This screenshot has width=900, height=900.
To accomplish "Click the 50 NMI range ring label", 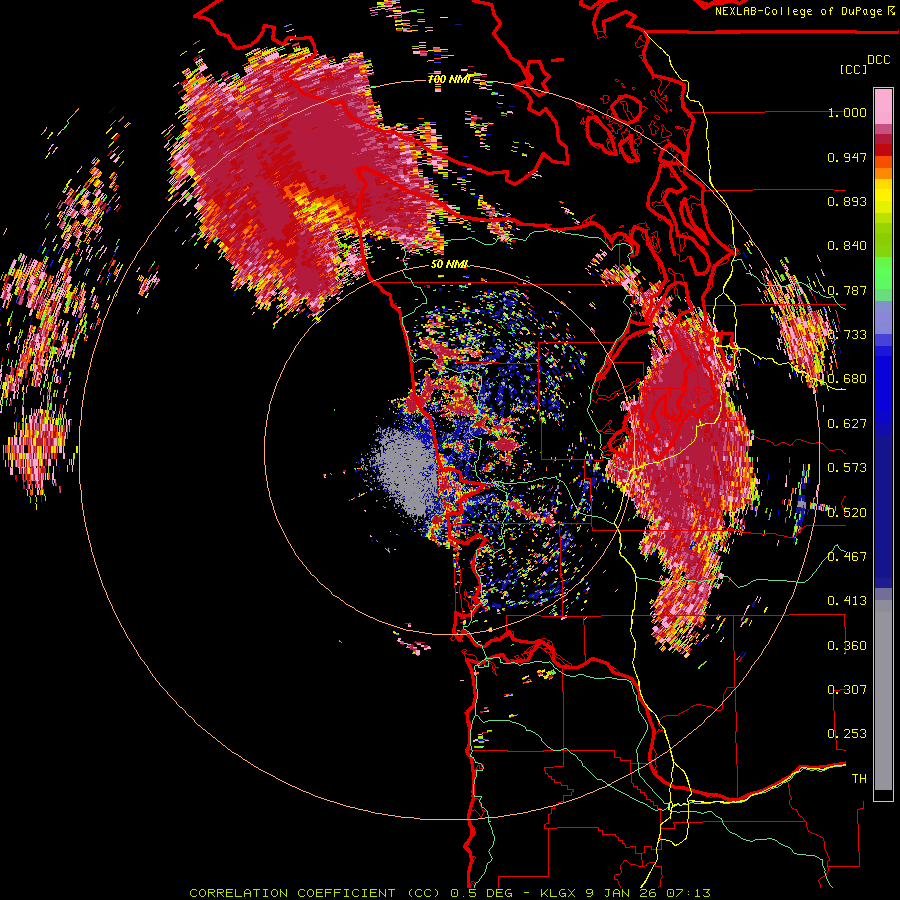I will (449, 265).
